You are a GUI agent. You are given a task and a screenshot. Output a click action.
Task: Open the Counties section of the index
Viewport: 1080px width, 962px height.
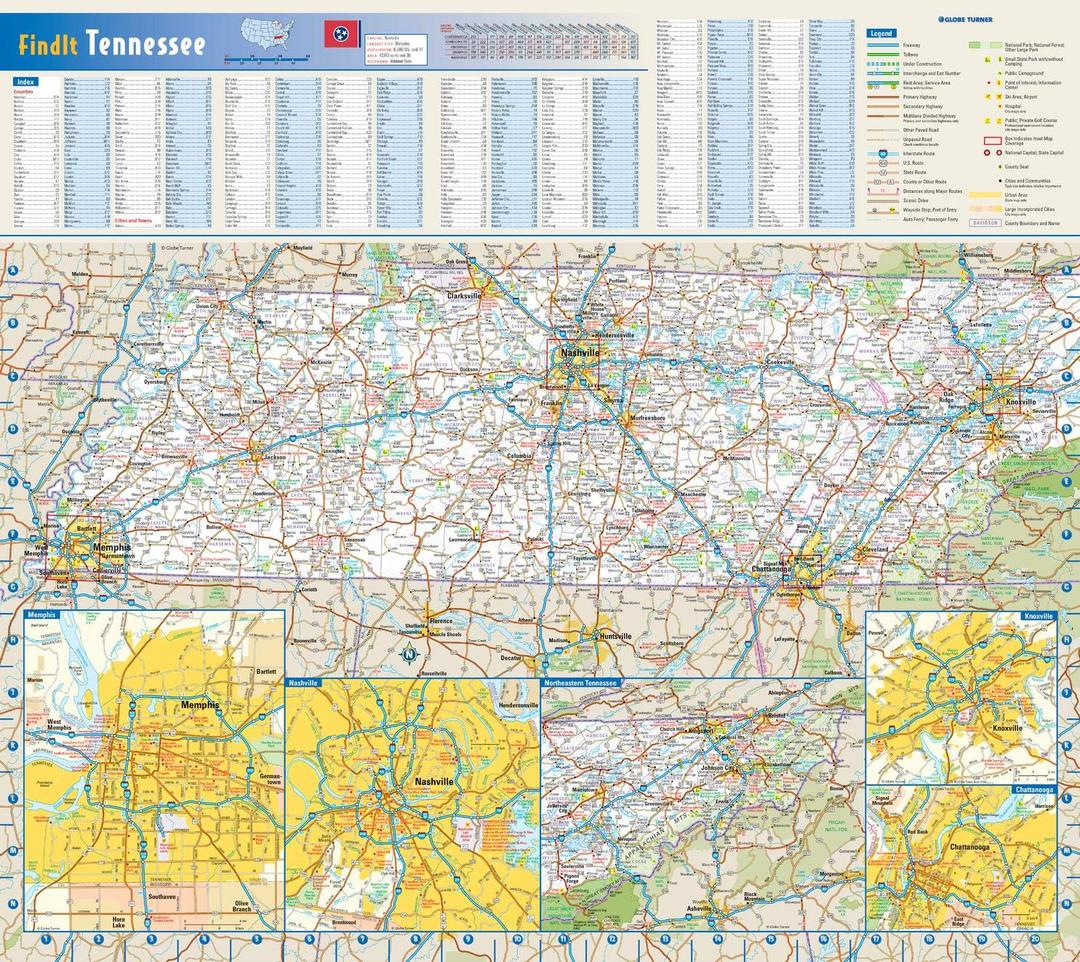point(22,90)
